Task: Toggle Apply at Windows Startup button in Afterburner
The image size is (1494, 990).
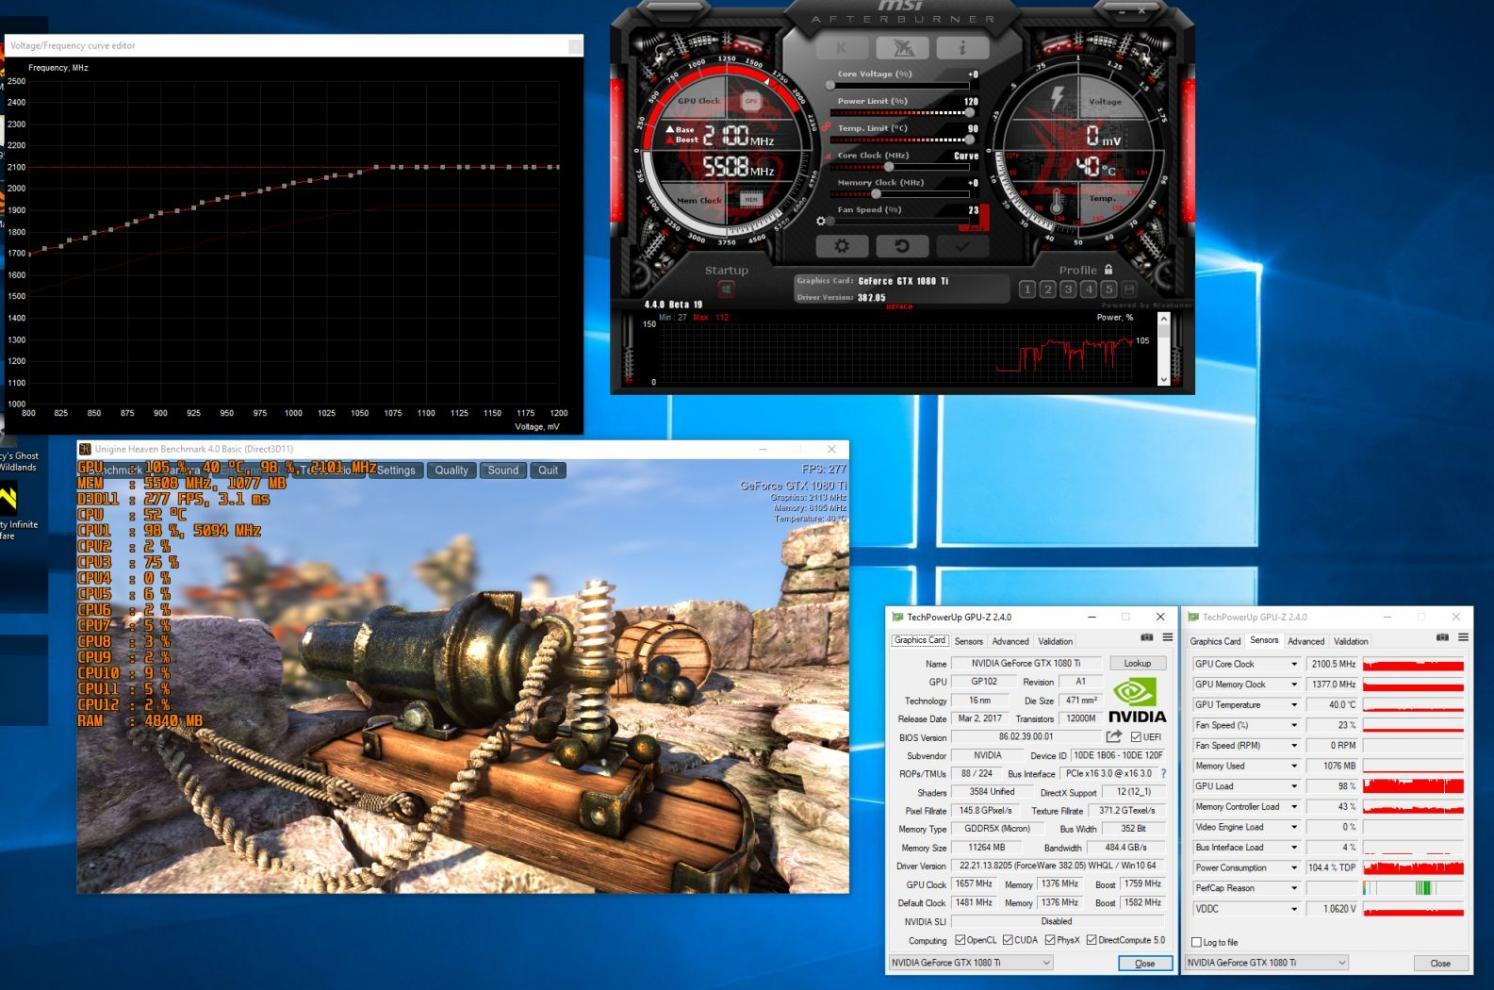Action: click(x=726, y=290)
